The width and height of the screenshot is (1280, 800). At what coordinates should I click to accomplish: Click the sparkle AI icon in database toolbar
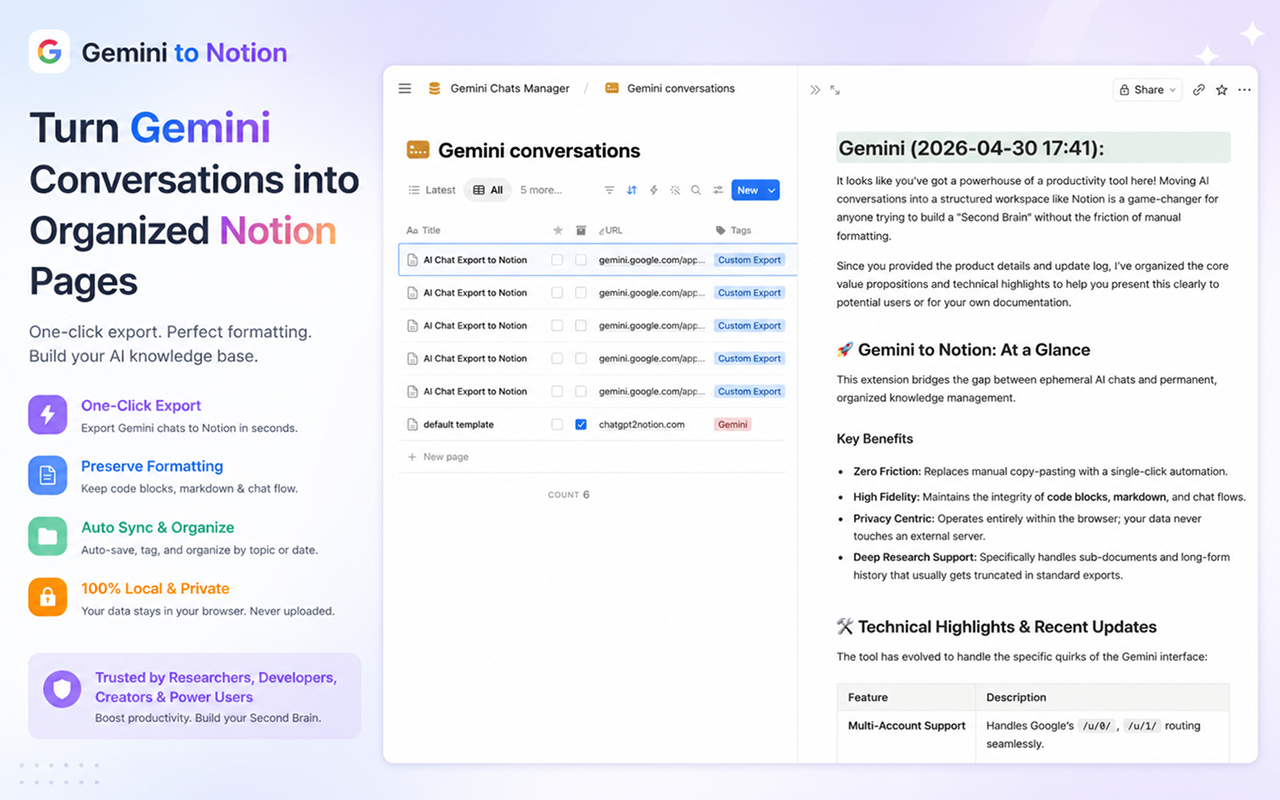coord(675,190)
